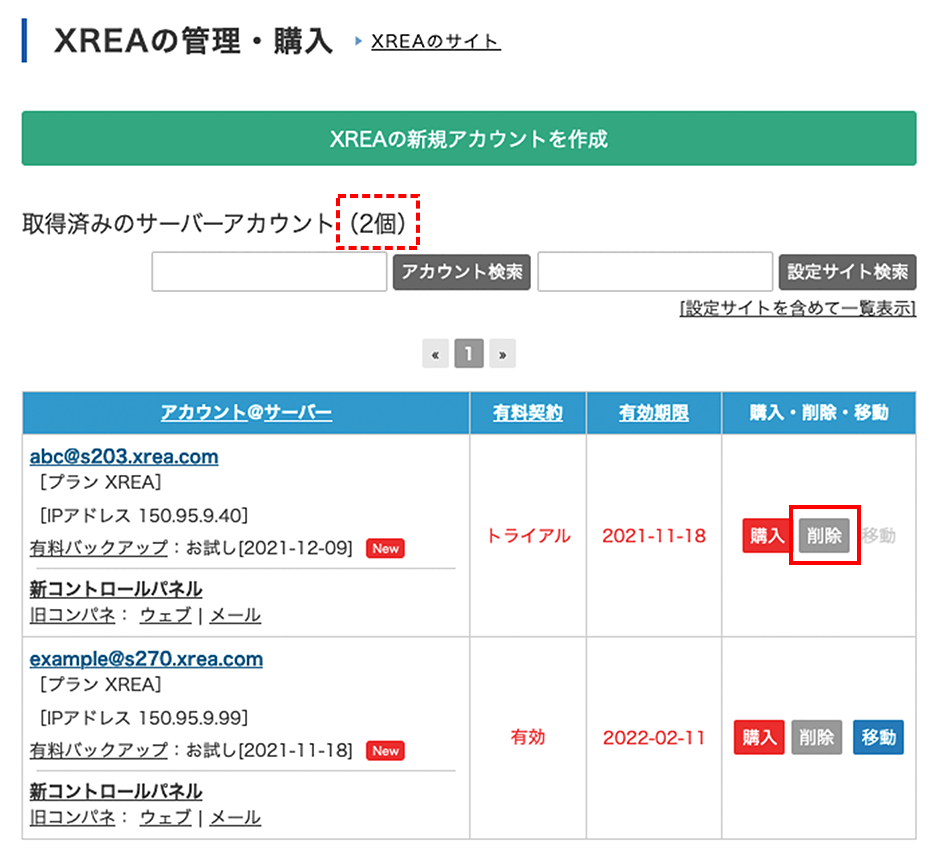Image resolution: width=941 pixels, height=855 pixels.
Task: Click 削除 for abc@s203.xrea.com
Action: coord(825,535)
